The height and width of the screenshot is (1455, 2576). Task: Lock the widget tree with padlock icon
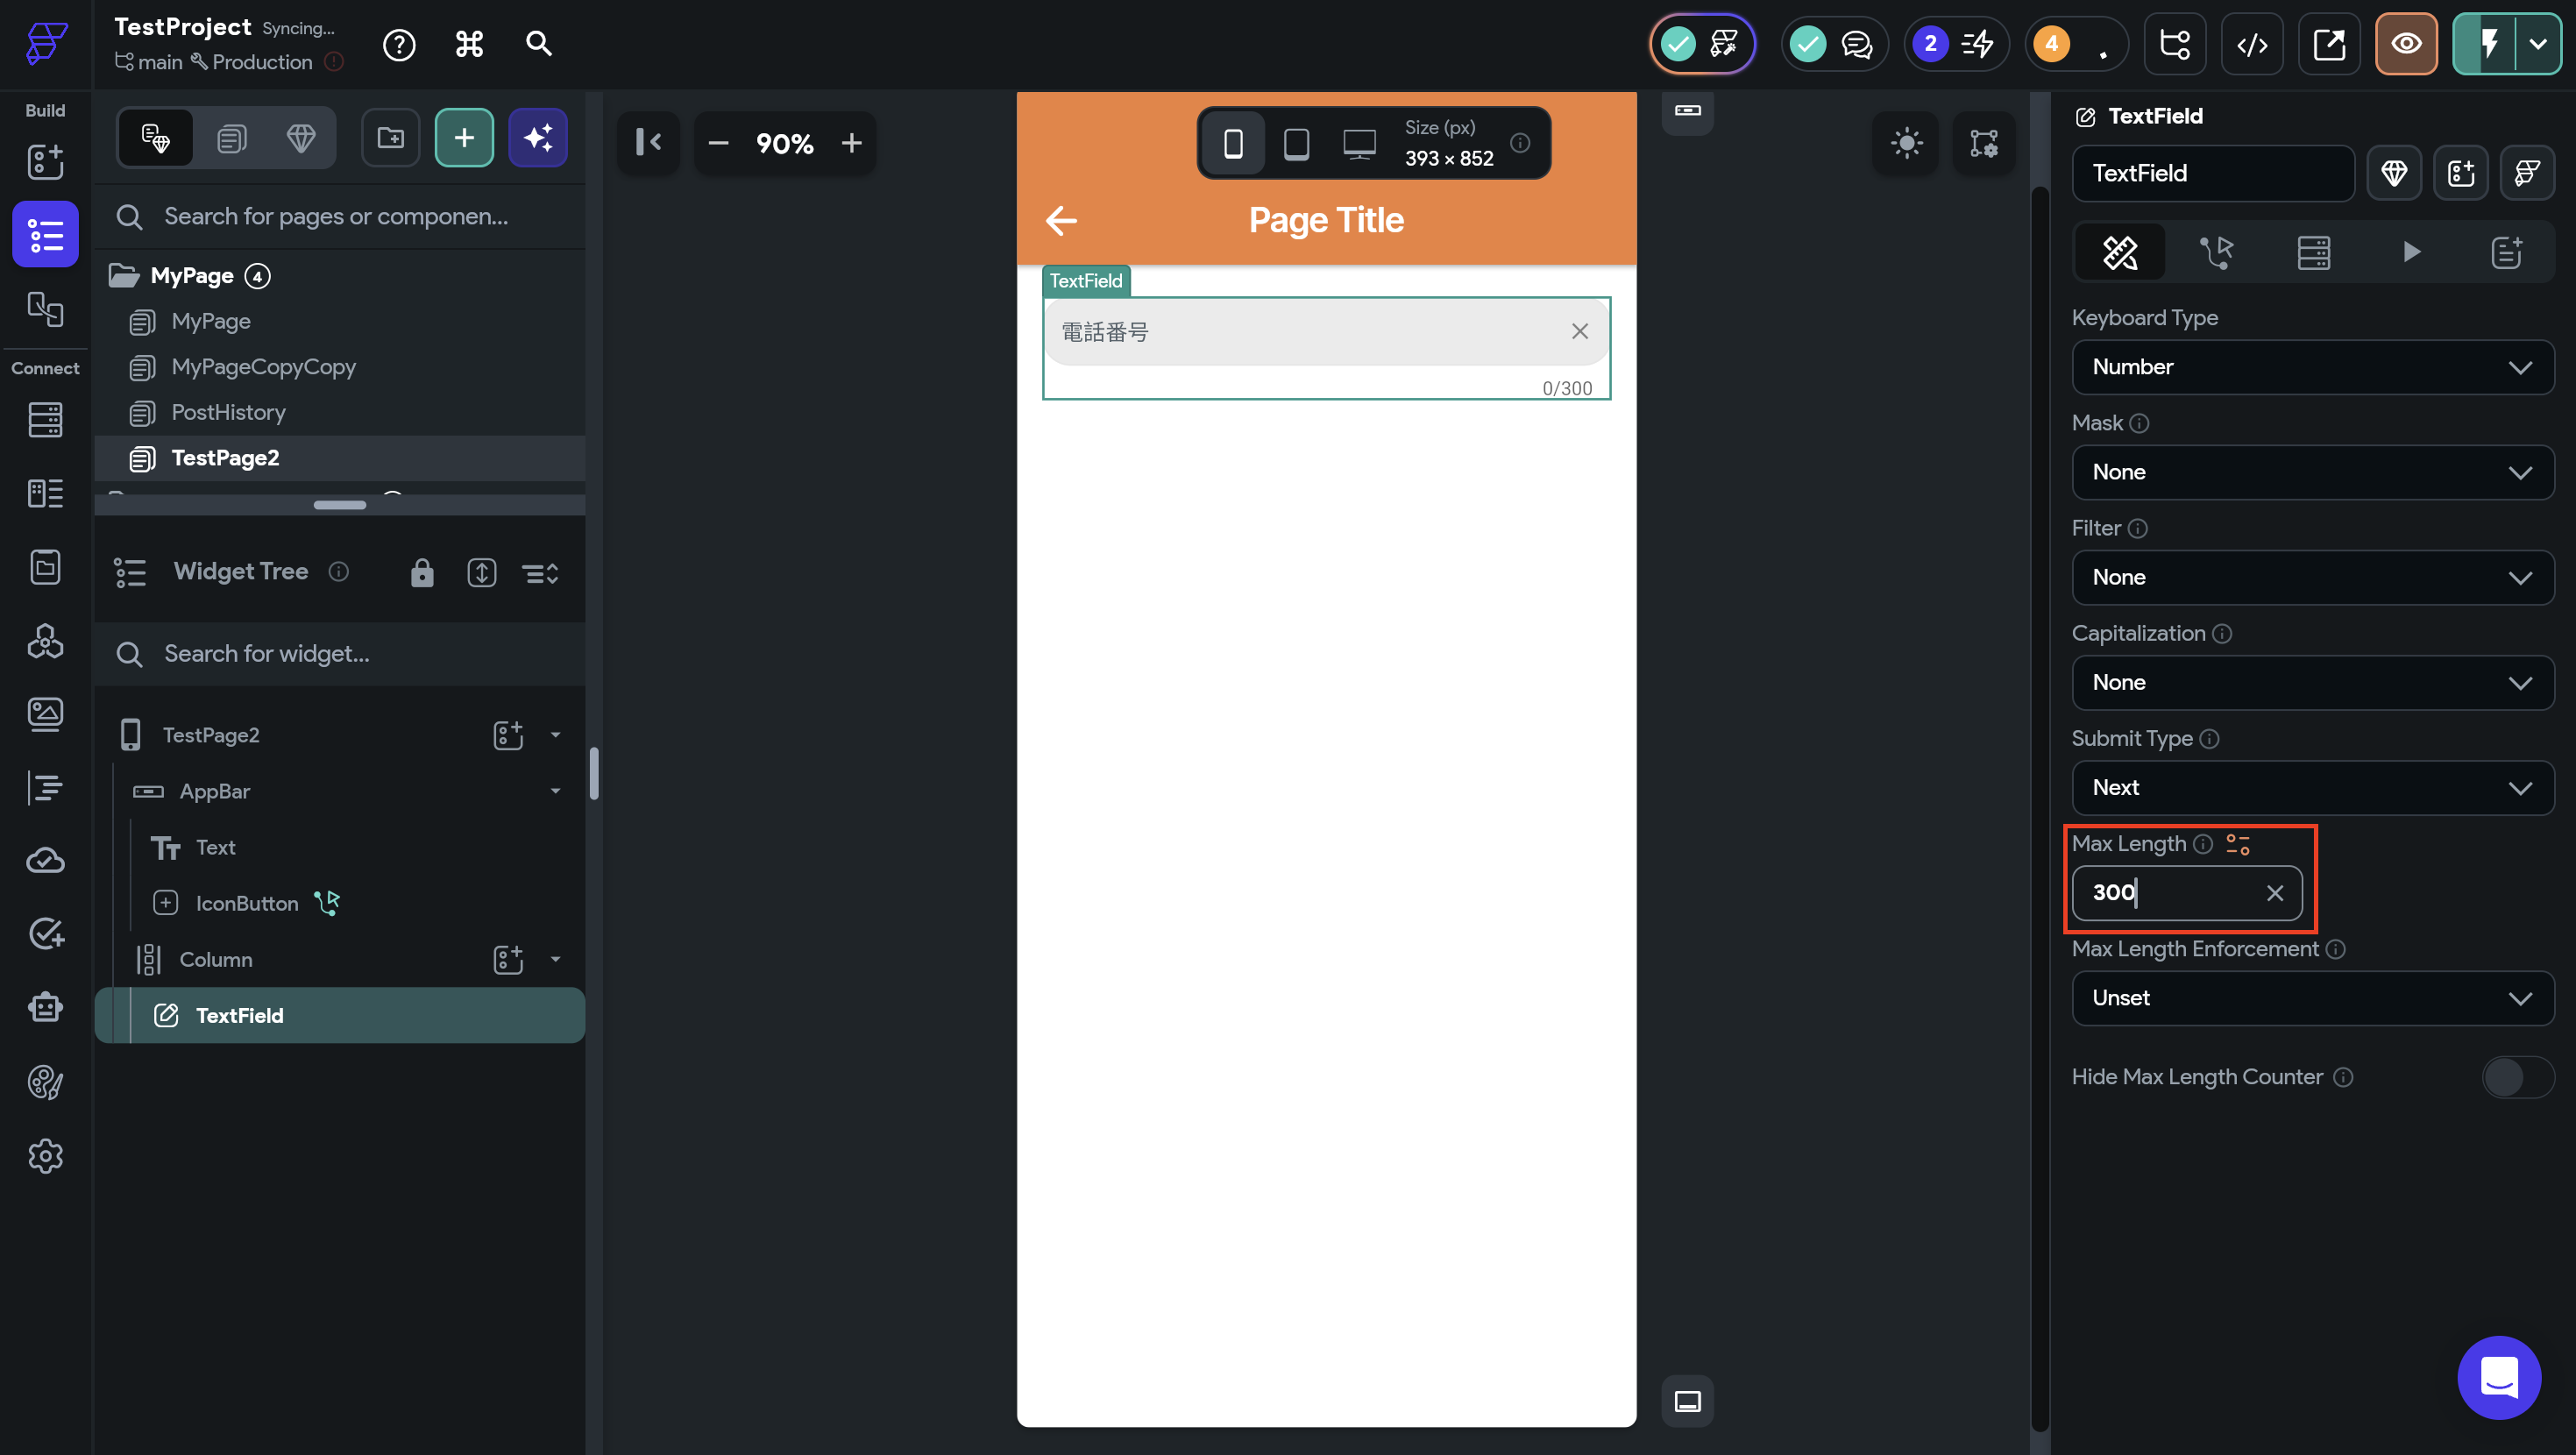pyautogui.click(x=422, y=573)
